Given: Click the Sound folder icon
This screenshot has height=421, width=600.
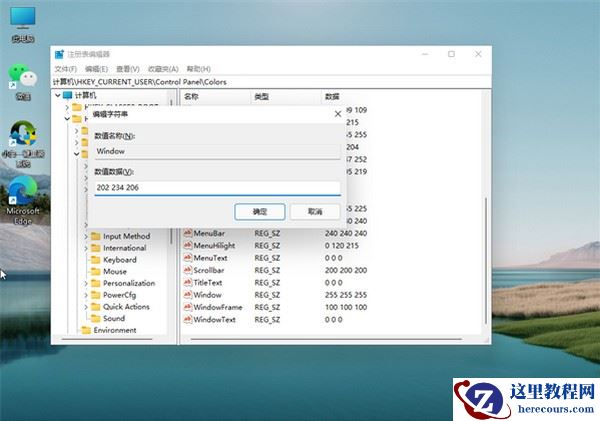Looking at the screenshot, I should tap(96, 318).
